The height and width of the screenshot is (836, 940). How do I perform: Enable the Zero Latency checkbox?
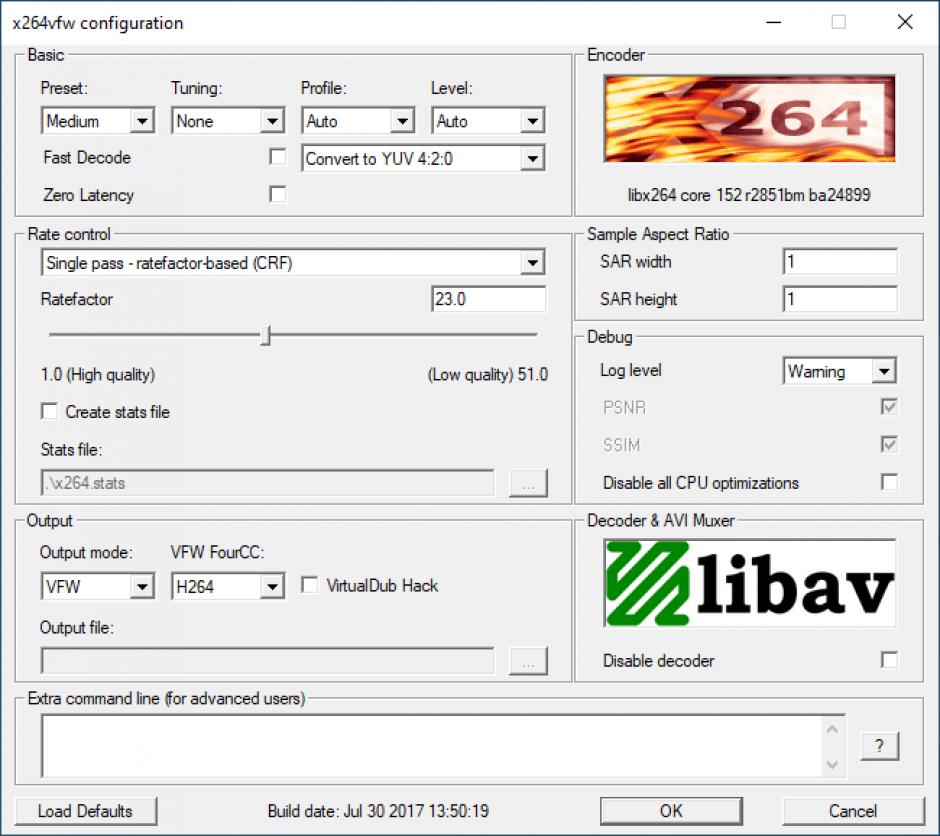point(278,194)
